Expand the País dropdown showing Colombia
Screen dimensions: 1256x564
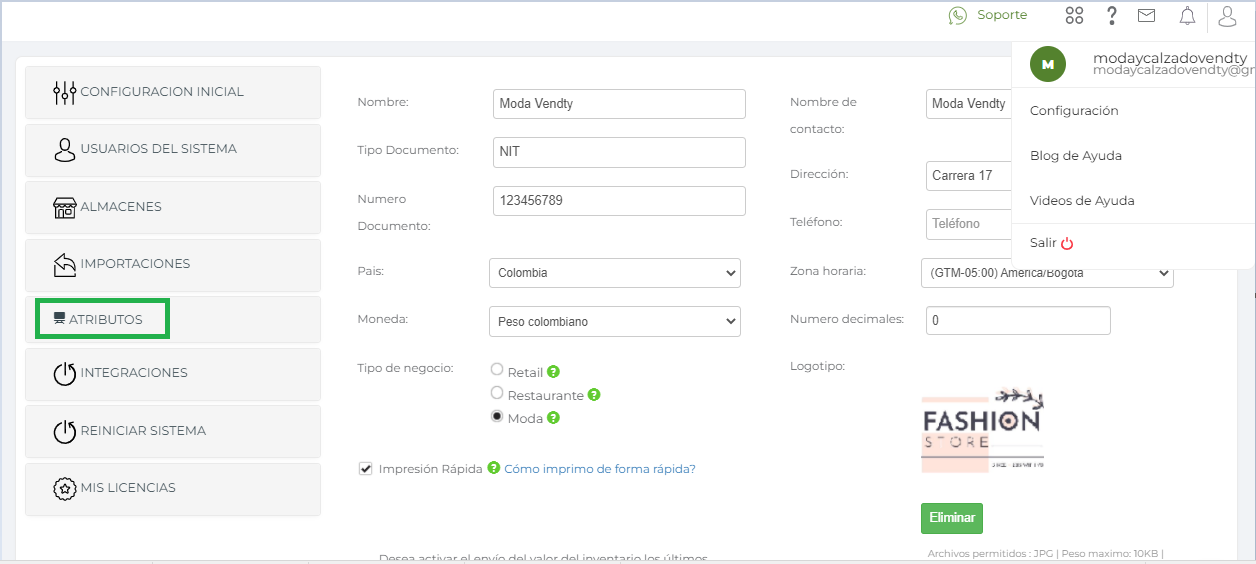pos(615,273)
